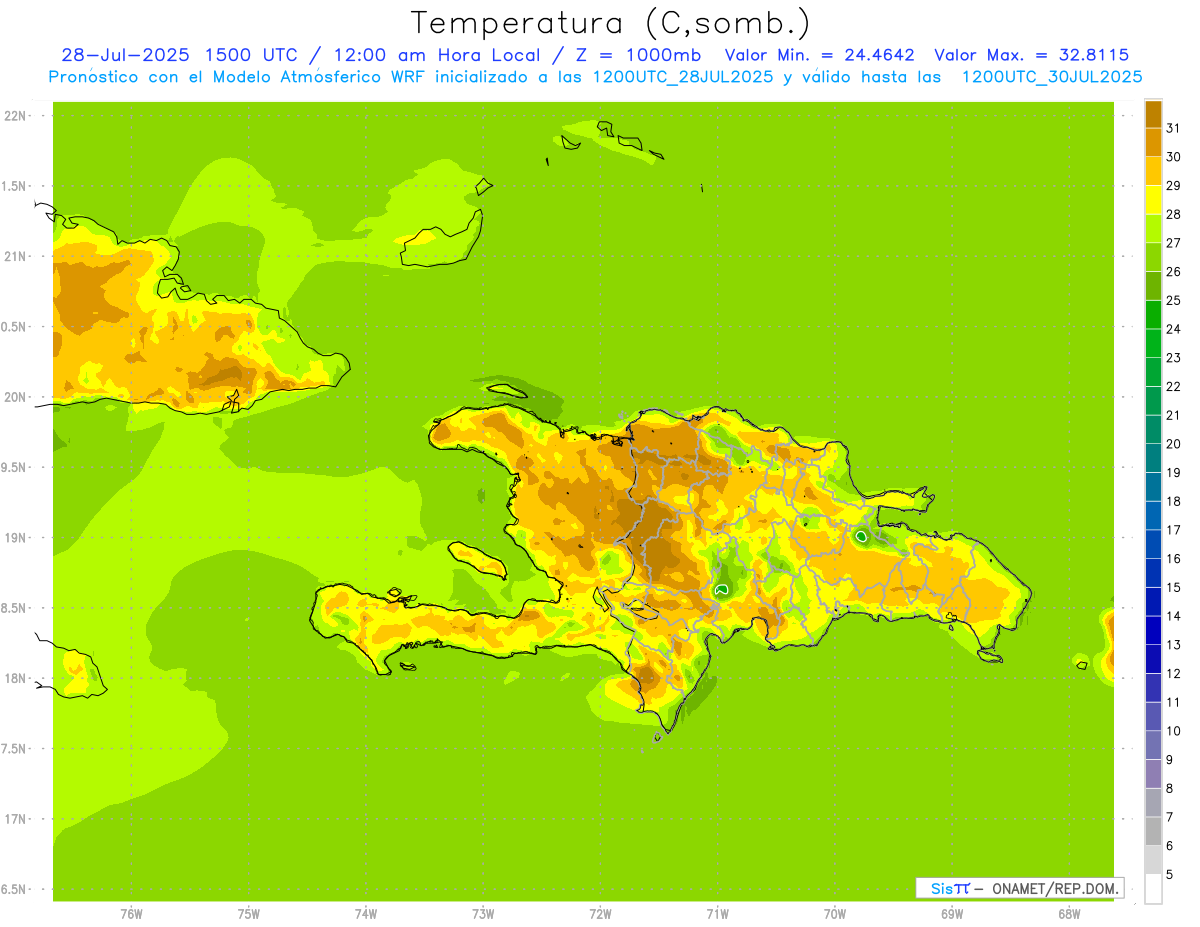Click the "73W" longitude label
This screenshot has height=927, width=1200.
[483, 914]
